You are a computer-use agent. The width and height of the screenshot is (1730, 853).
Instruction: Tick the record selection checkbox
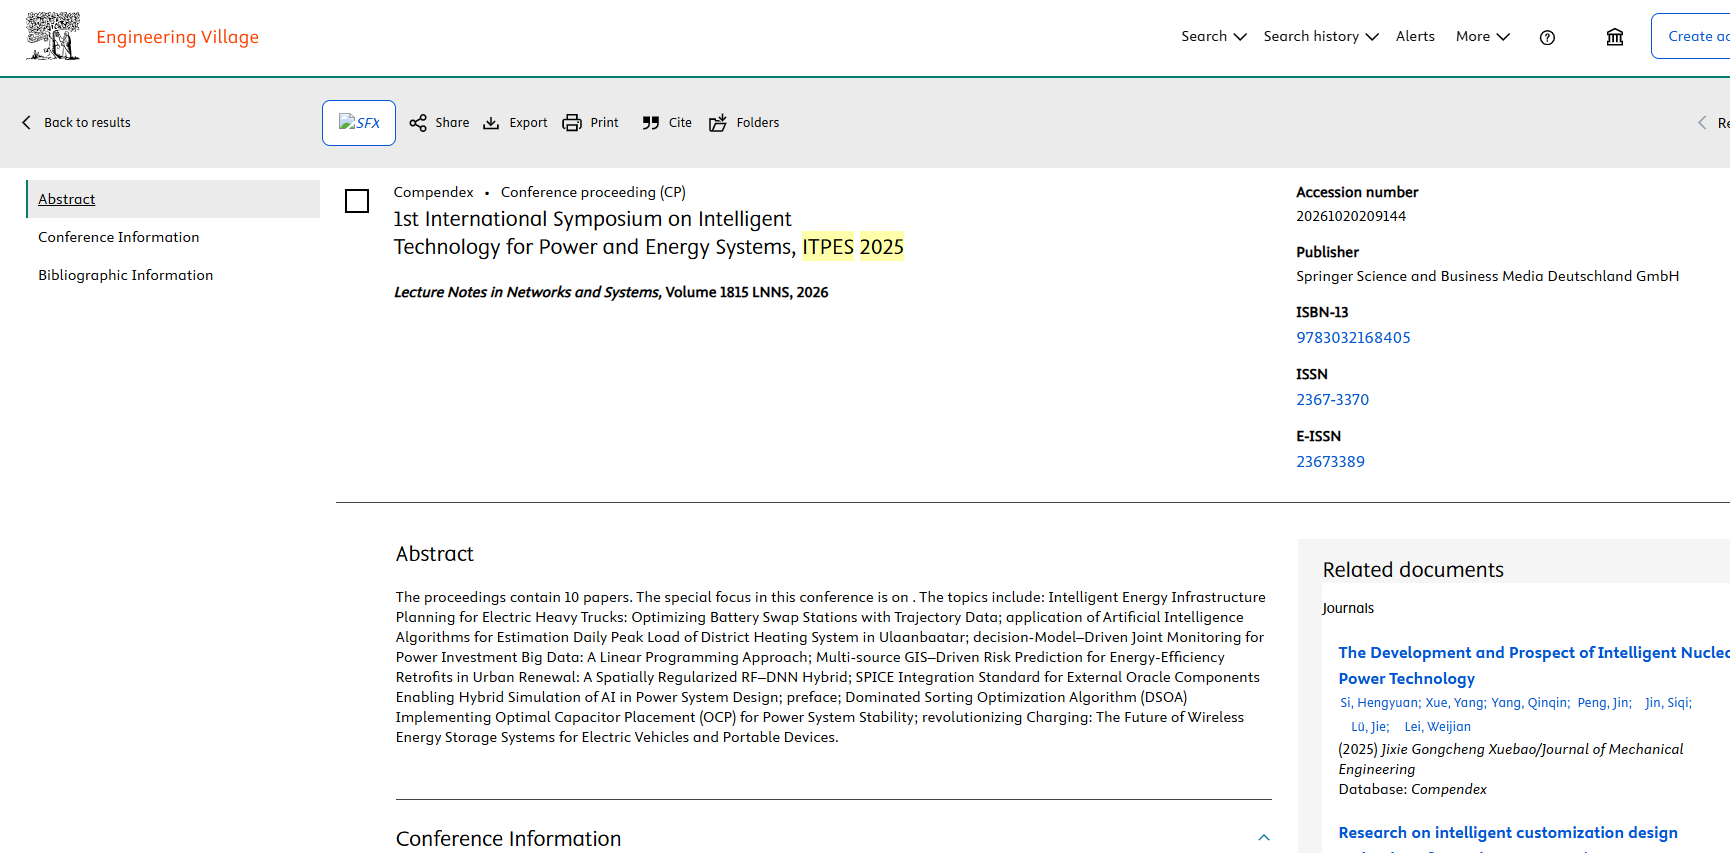[x=357, y=201]
